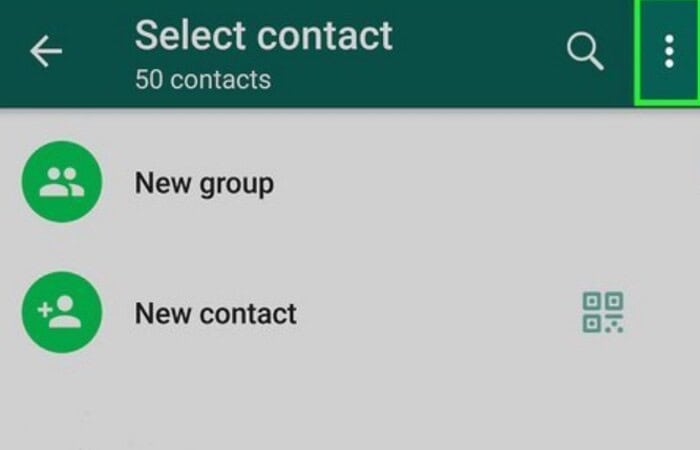The width and height of the screenshot is (700, 450).
Task: Click the plus sign on the New contact circle
Action: click(x=45, y=310)
